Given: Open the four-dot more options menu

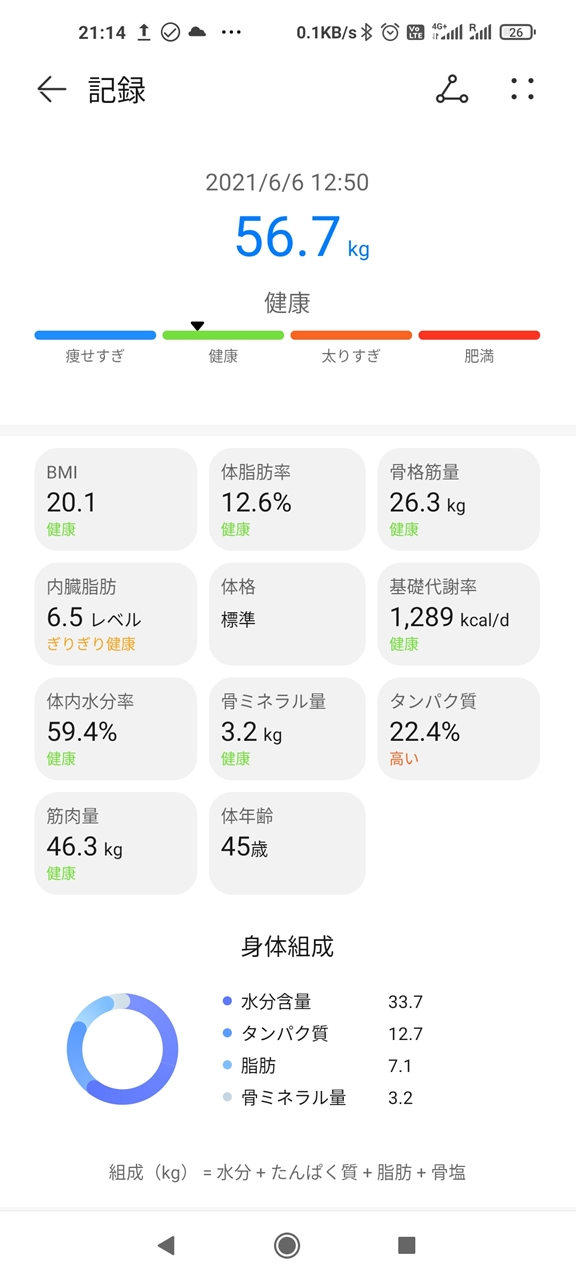Looking at the screenshot, I should (x=522, y=90).
